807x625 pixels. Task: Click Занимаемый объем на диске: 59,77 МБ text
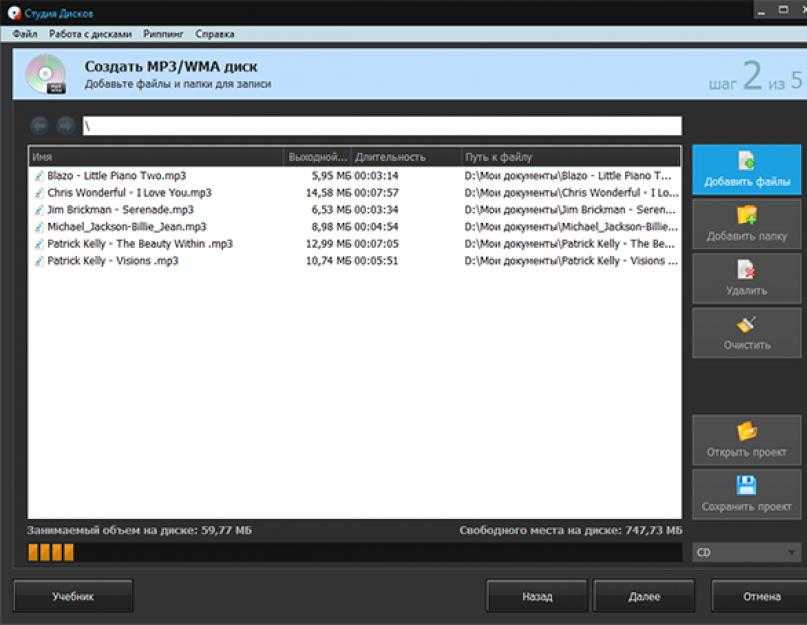pos(139,530)
